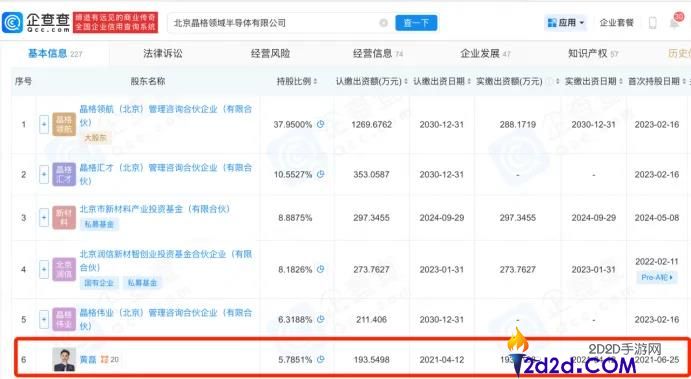Click the share chart icon beside 37.9500%
Screen dimensions: 691x379
coord(320,125)
